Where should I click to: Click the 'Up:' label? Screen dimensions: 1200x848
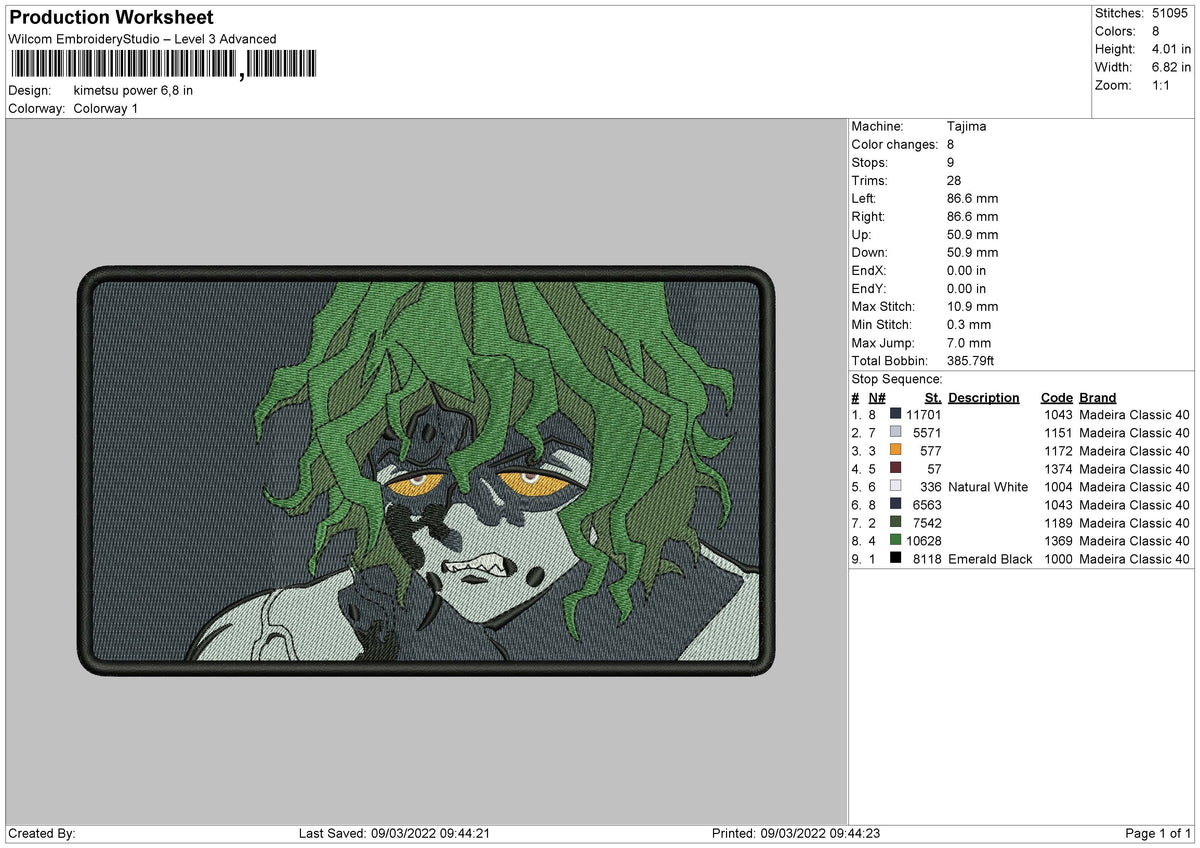[x=861, y=234]
